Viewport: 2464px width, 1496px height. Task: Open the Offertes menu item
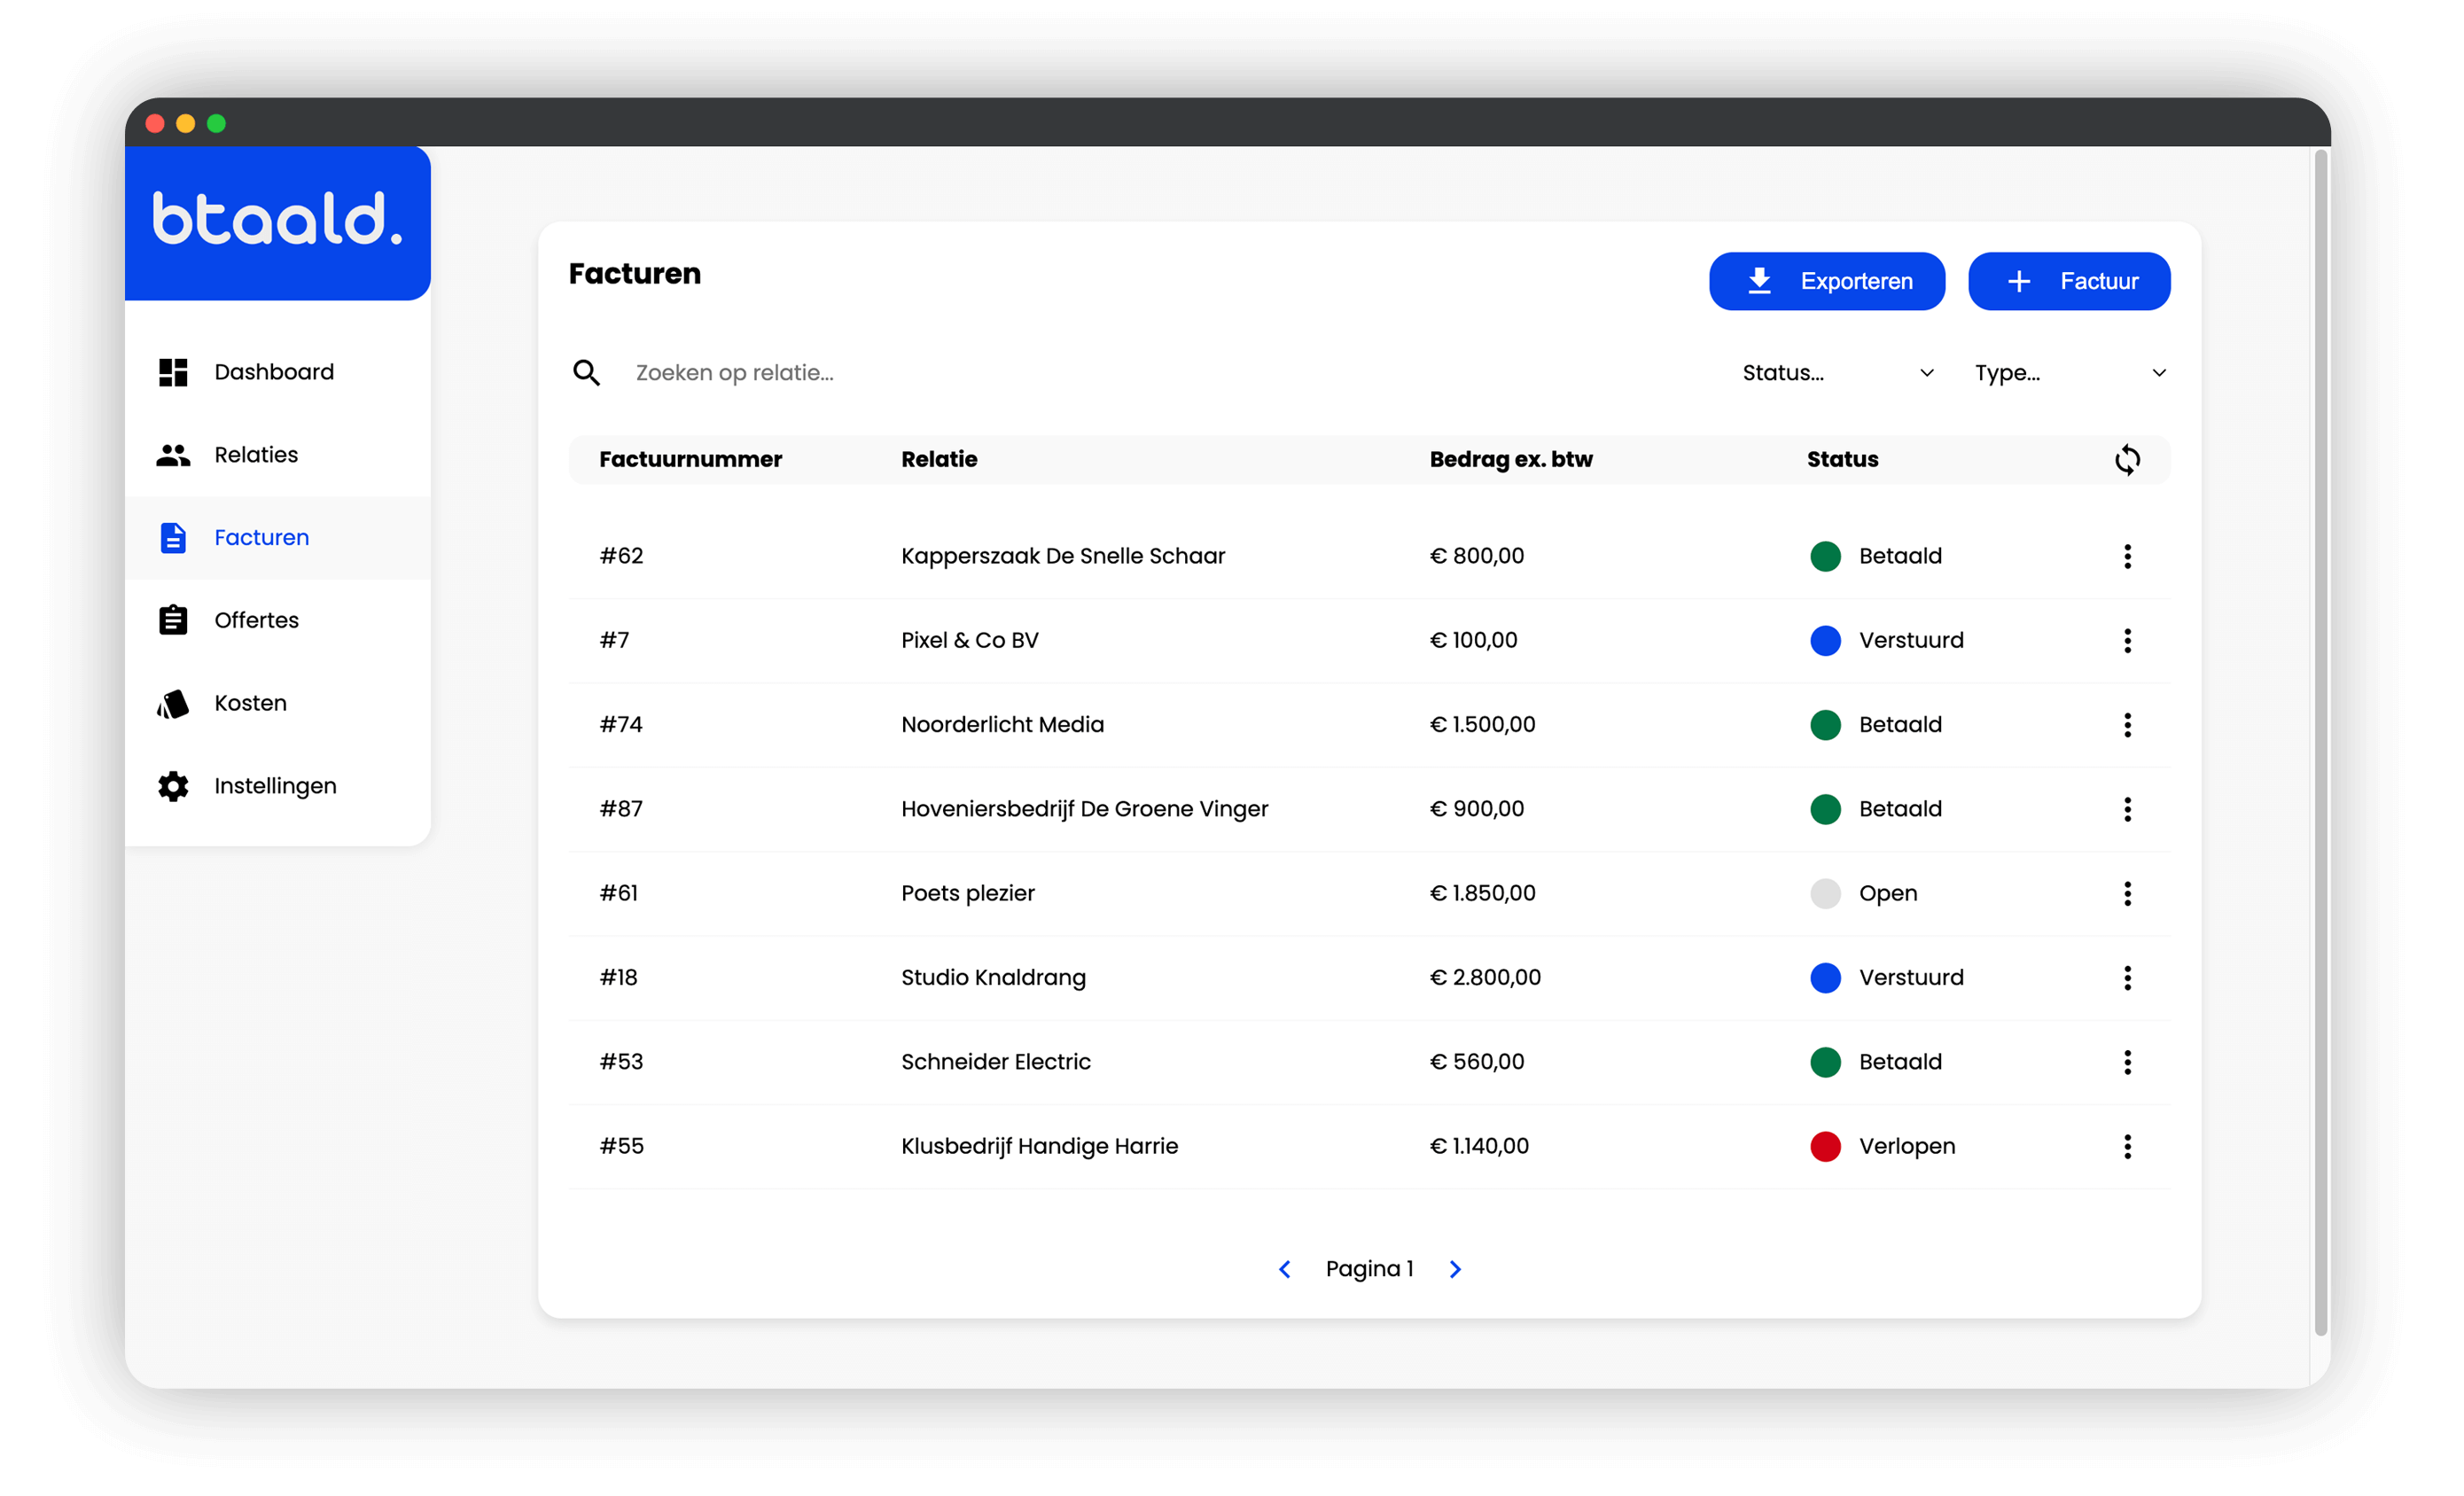[x=278, y=620]
